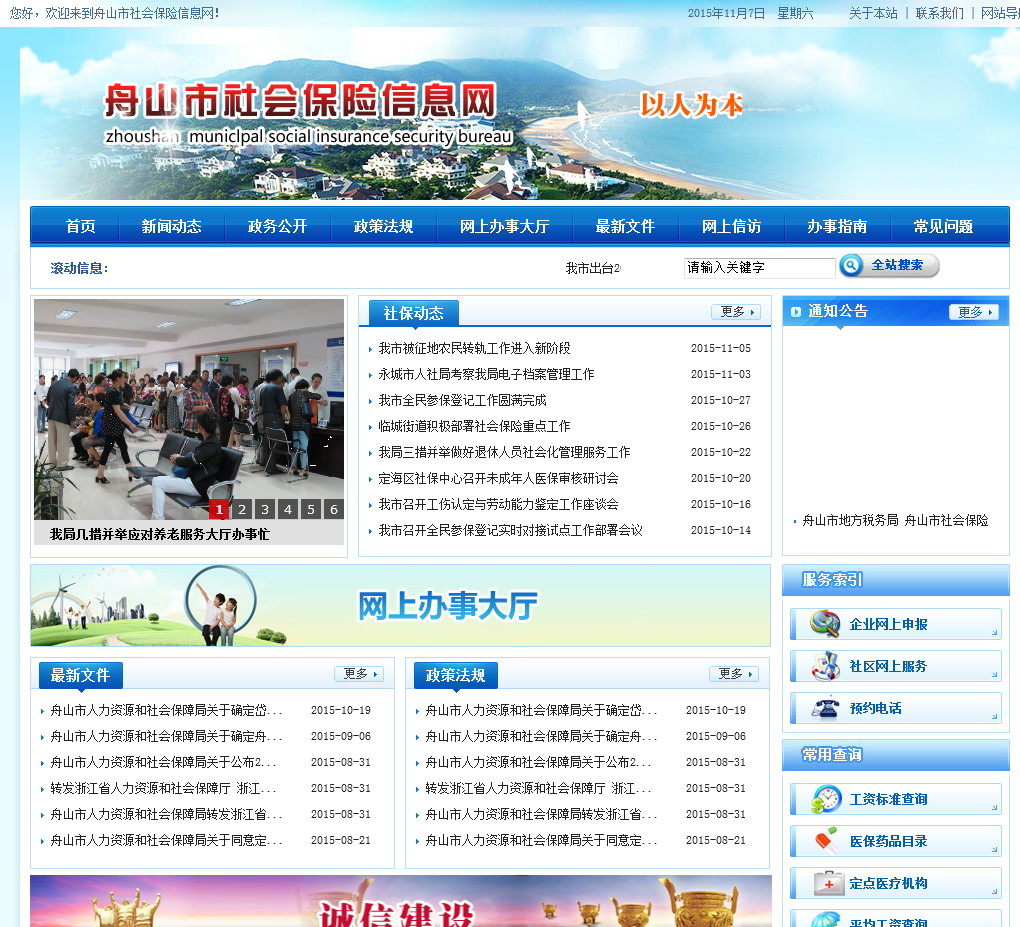Open 网上信访 navigation item
Image resolution: width=1020 pixels, height=927 pixels.
731,226
